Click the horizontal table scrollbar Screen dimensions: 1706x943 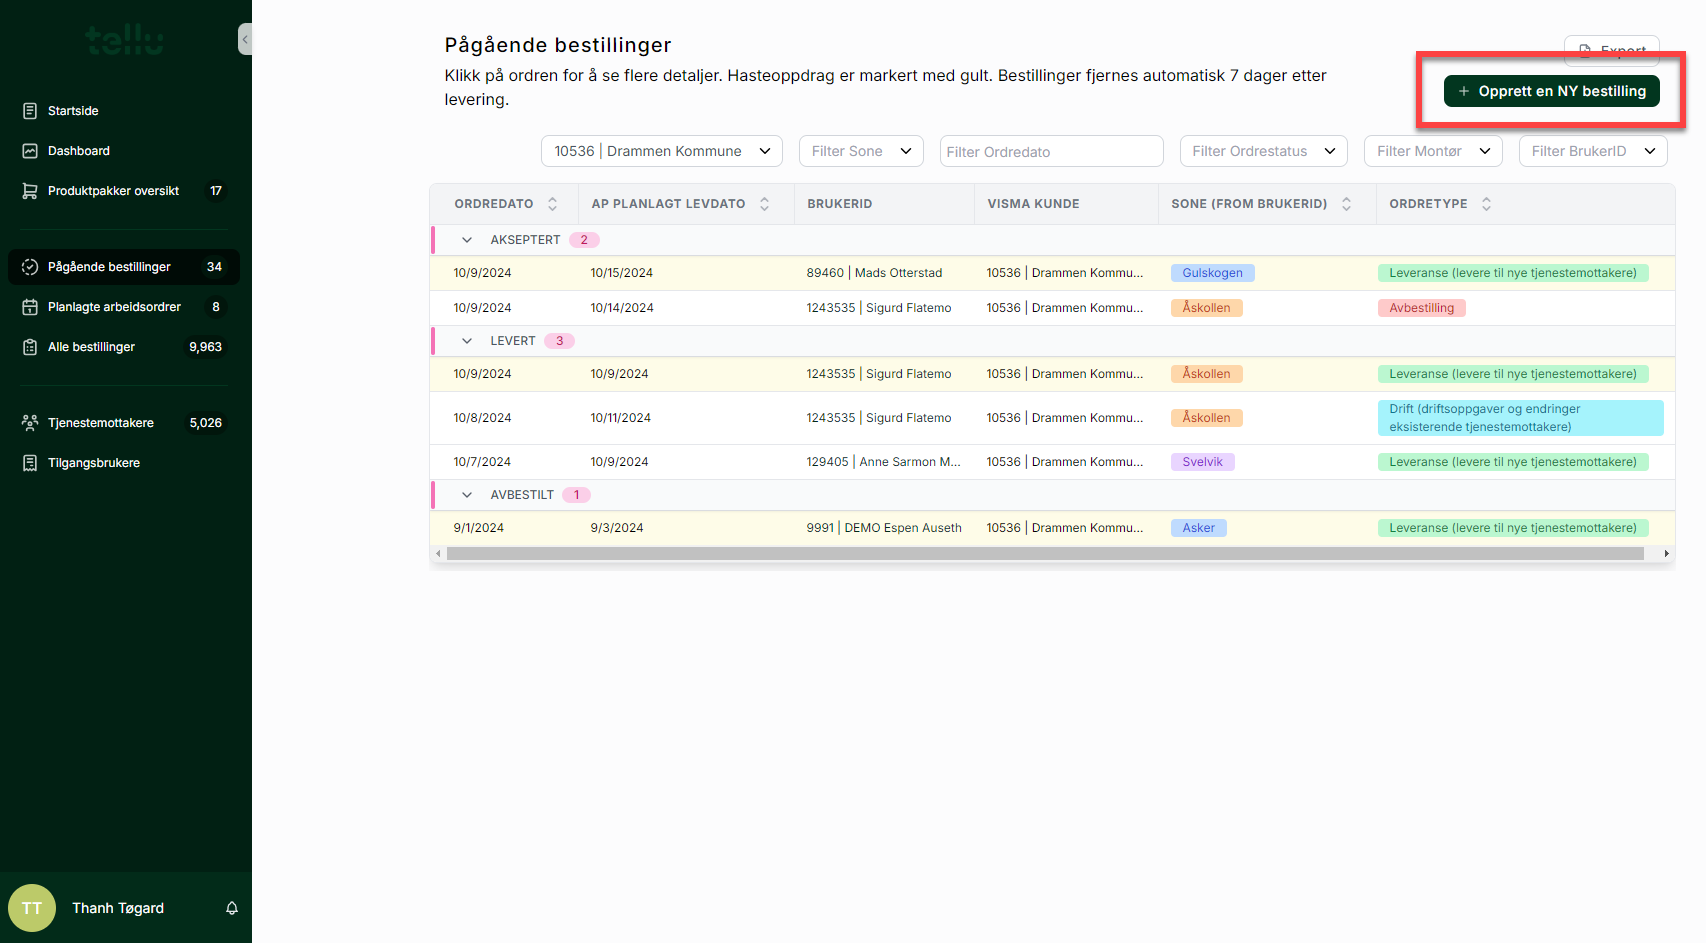click(x=1045, y=553)
